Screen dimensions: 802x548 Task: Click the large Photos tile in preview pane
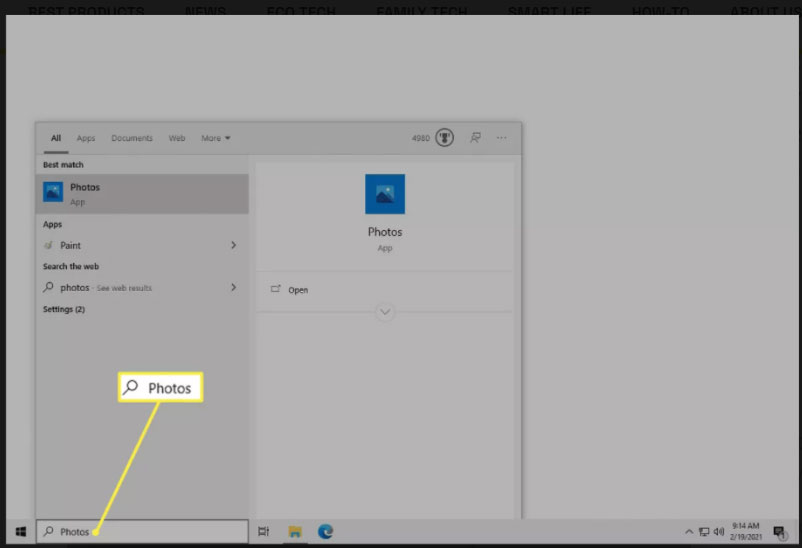[385, 194]
